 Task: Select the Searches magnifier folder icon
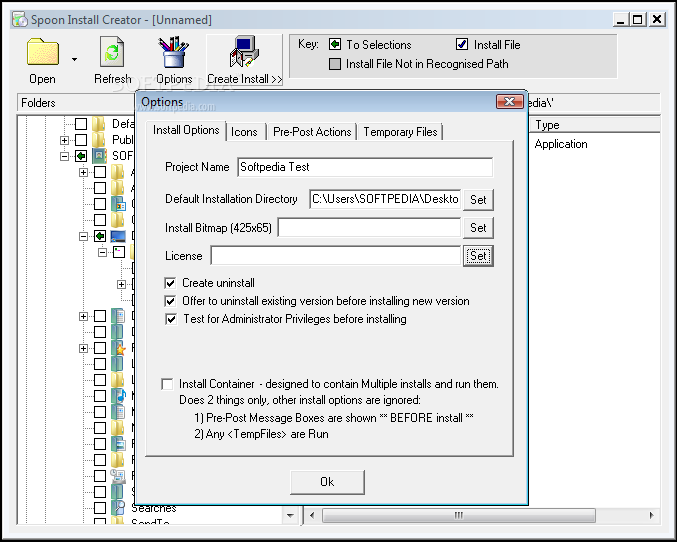point(118,507)
